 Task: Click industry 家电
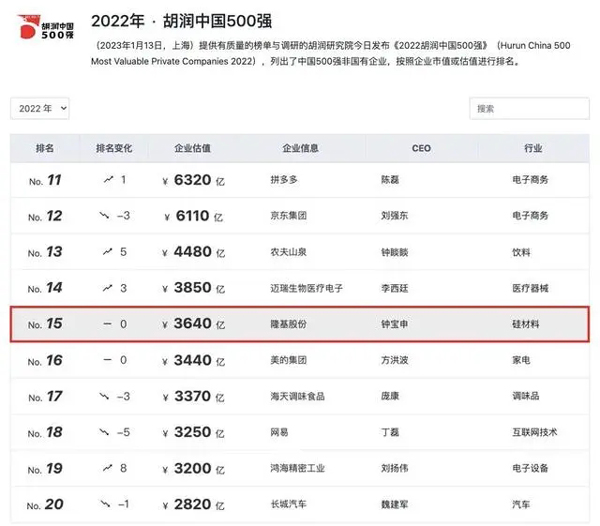pyautogui.click(x=521, y=360)
